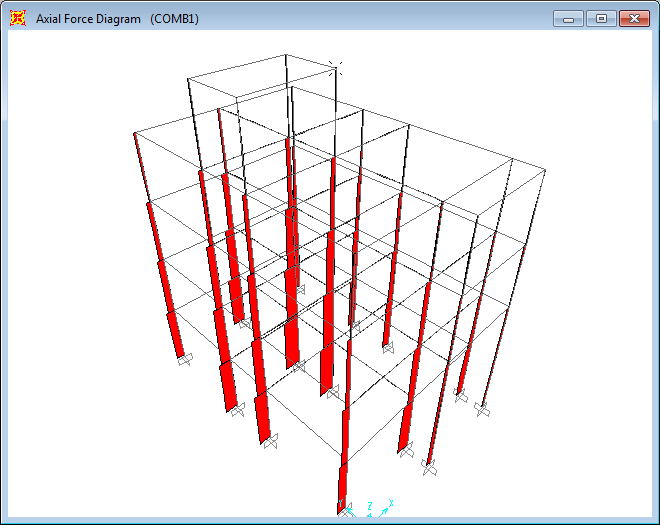
Task: Click the topmost penthouse roof left corner
Action: pos(189,77)
